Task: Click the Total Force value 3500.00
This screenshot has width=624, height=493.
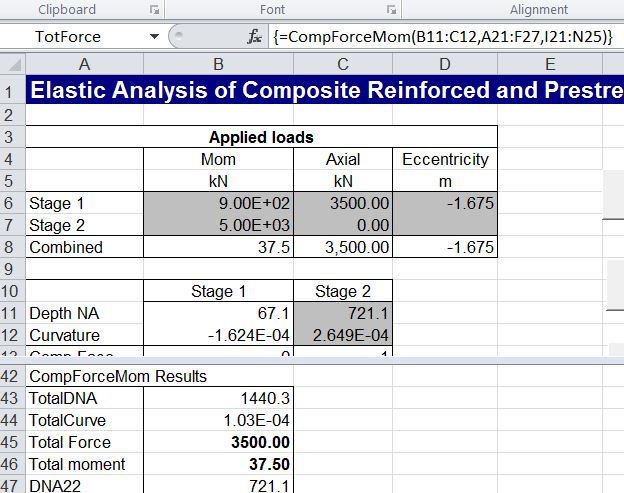Action: click(x=218, y=442)
